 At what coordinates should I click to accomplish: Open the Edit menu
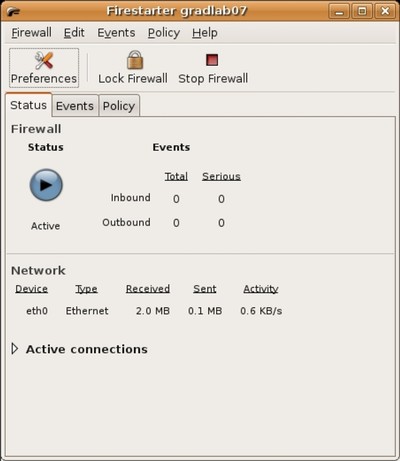(74, 33)
